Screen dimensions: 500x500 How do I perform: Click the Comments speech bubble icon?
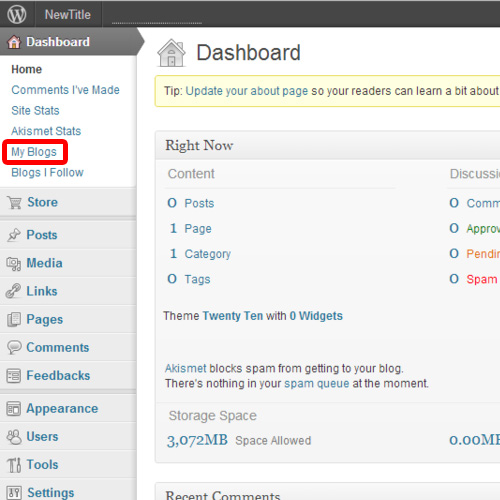click(x=14, y=347)
